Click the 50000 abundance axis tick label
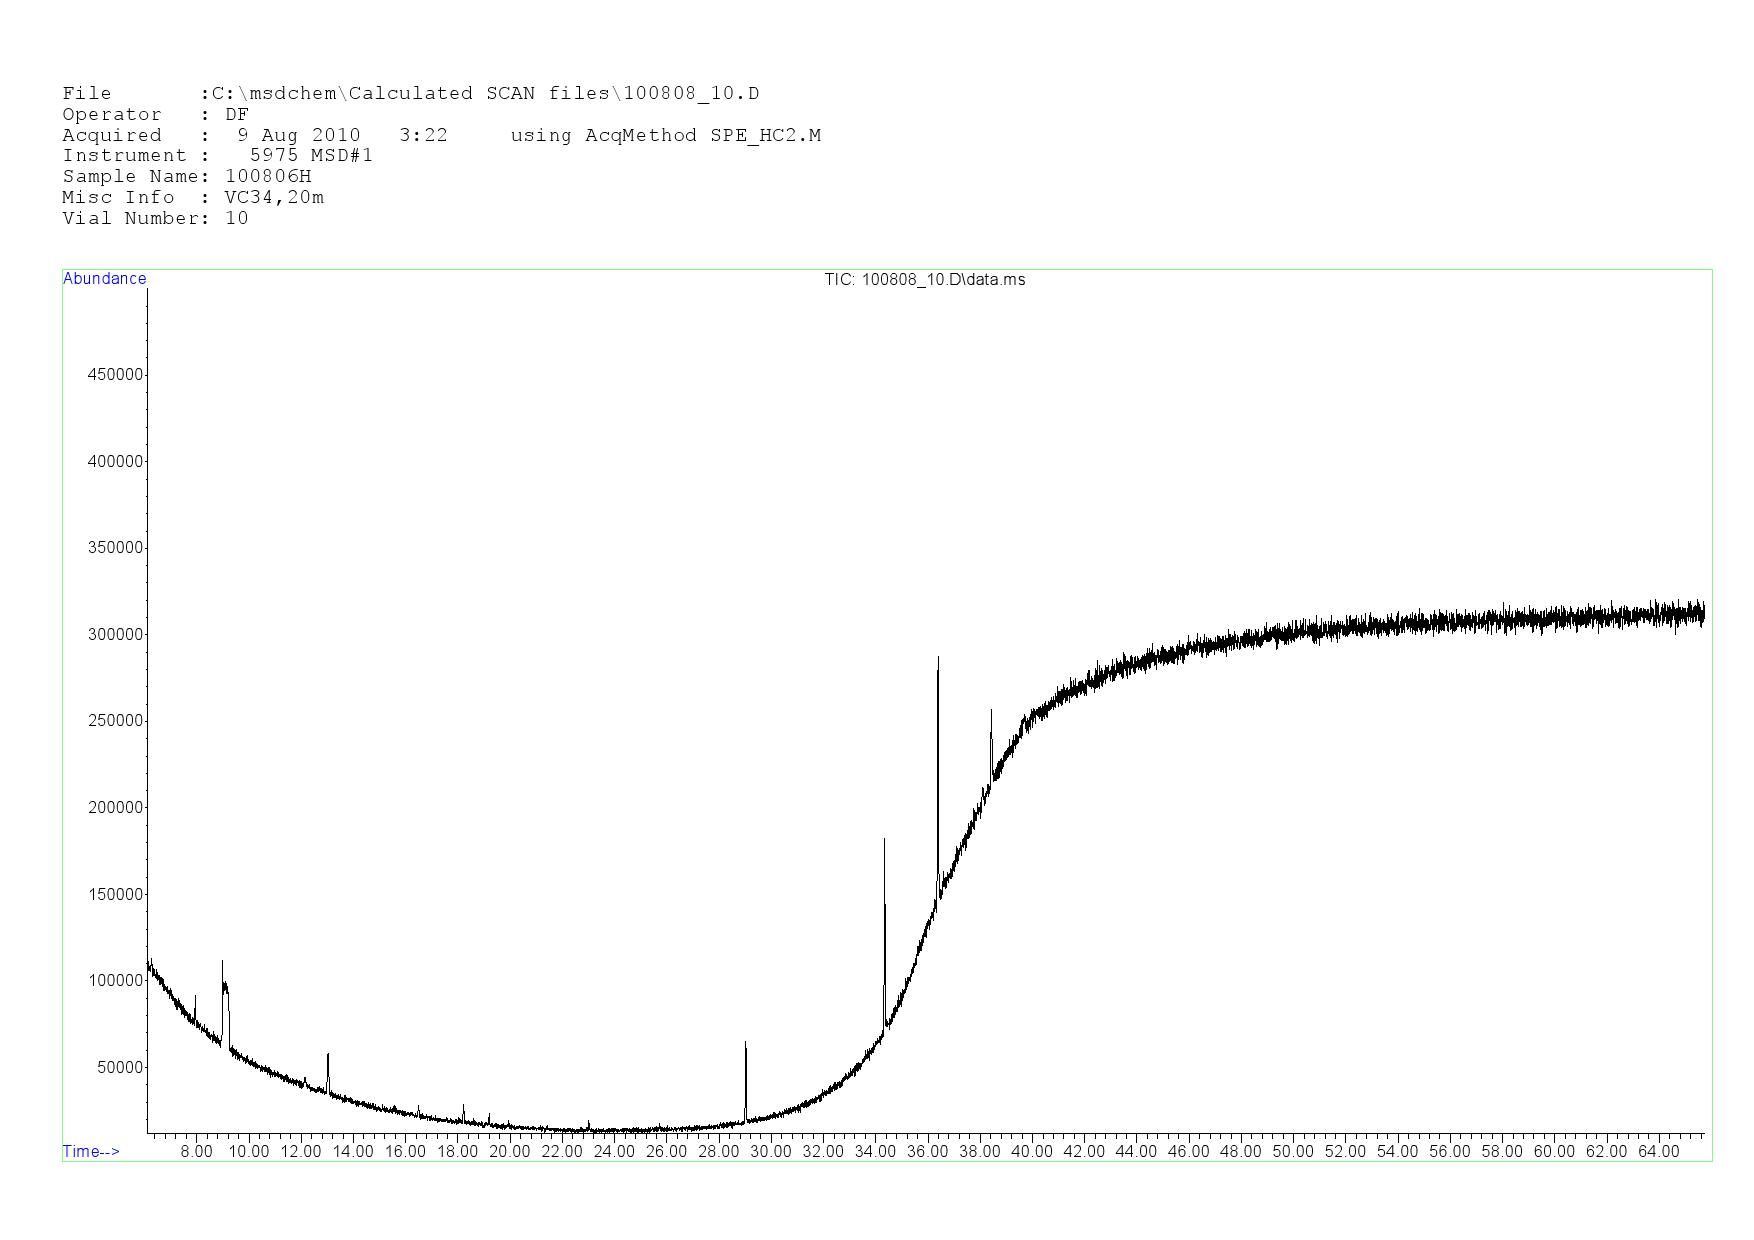Image resolution: width=1754 pixels, height=1240 pixels. (x=120, y=1068)
